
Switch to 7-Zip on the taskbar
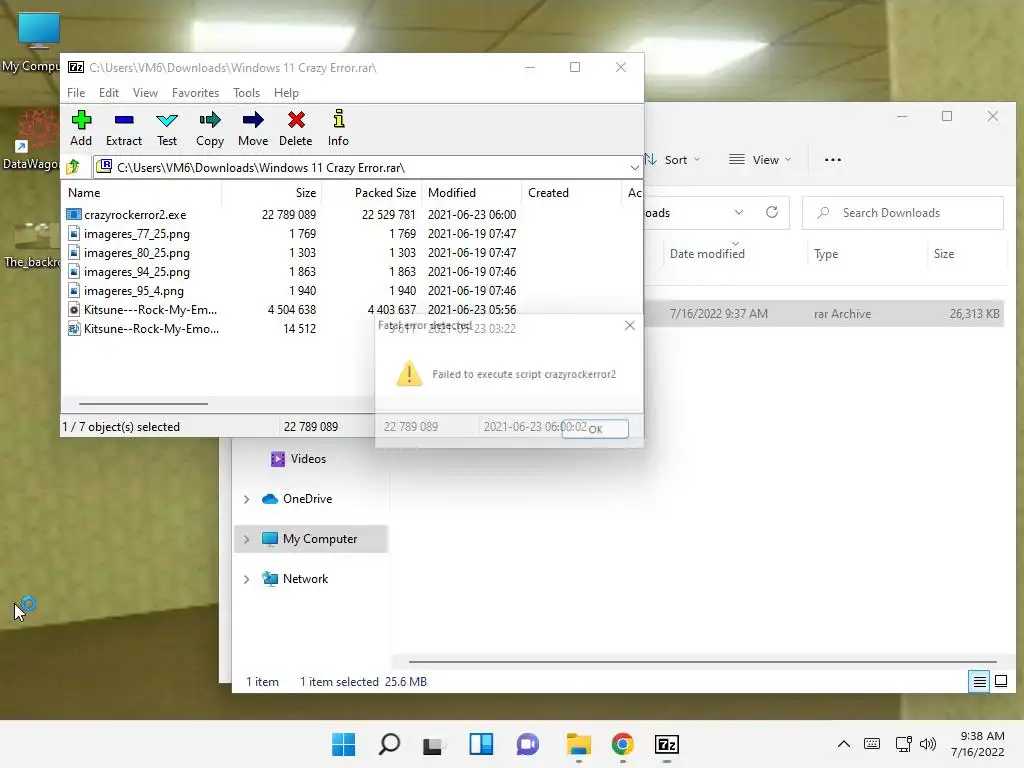click(x=667, y=744)
